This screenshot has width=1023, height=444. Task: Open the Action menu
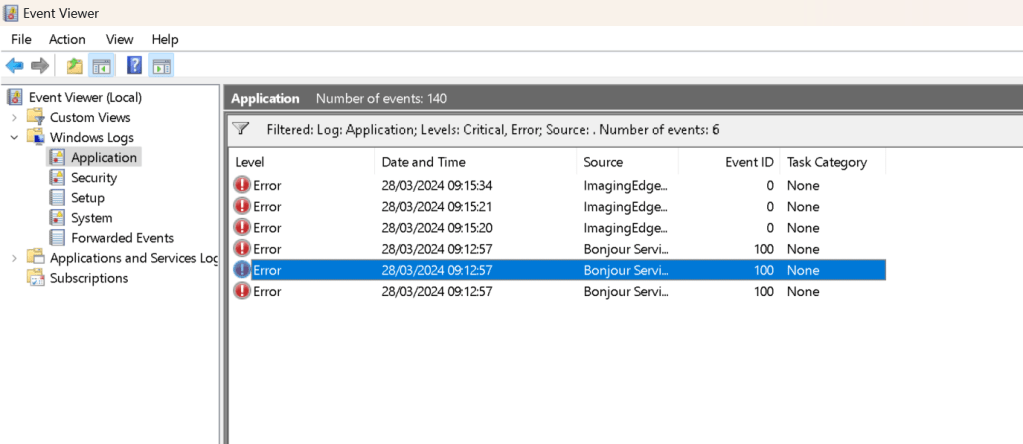pyautogui.click(x=67, y=40)
